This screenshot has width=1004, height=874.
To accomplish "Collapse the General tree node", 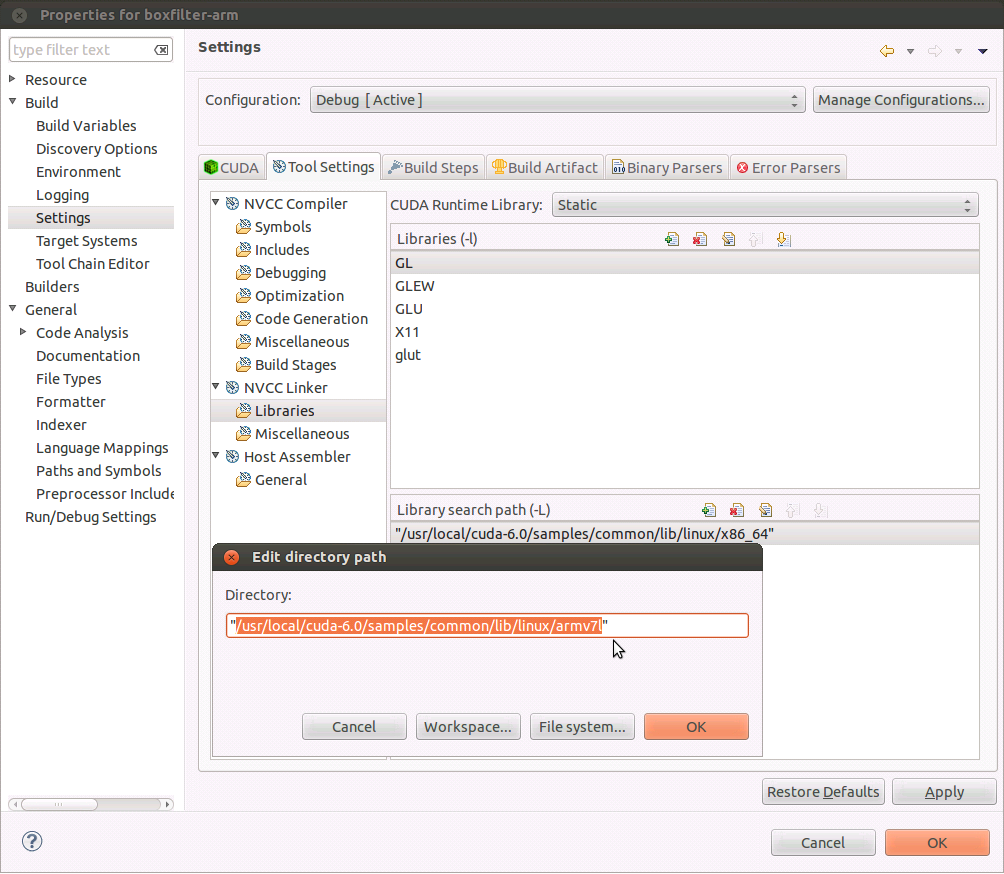I will point(12,308).
